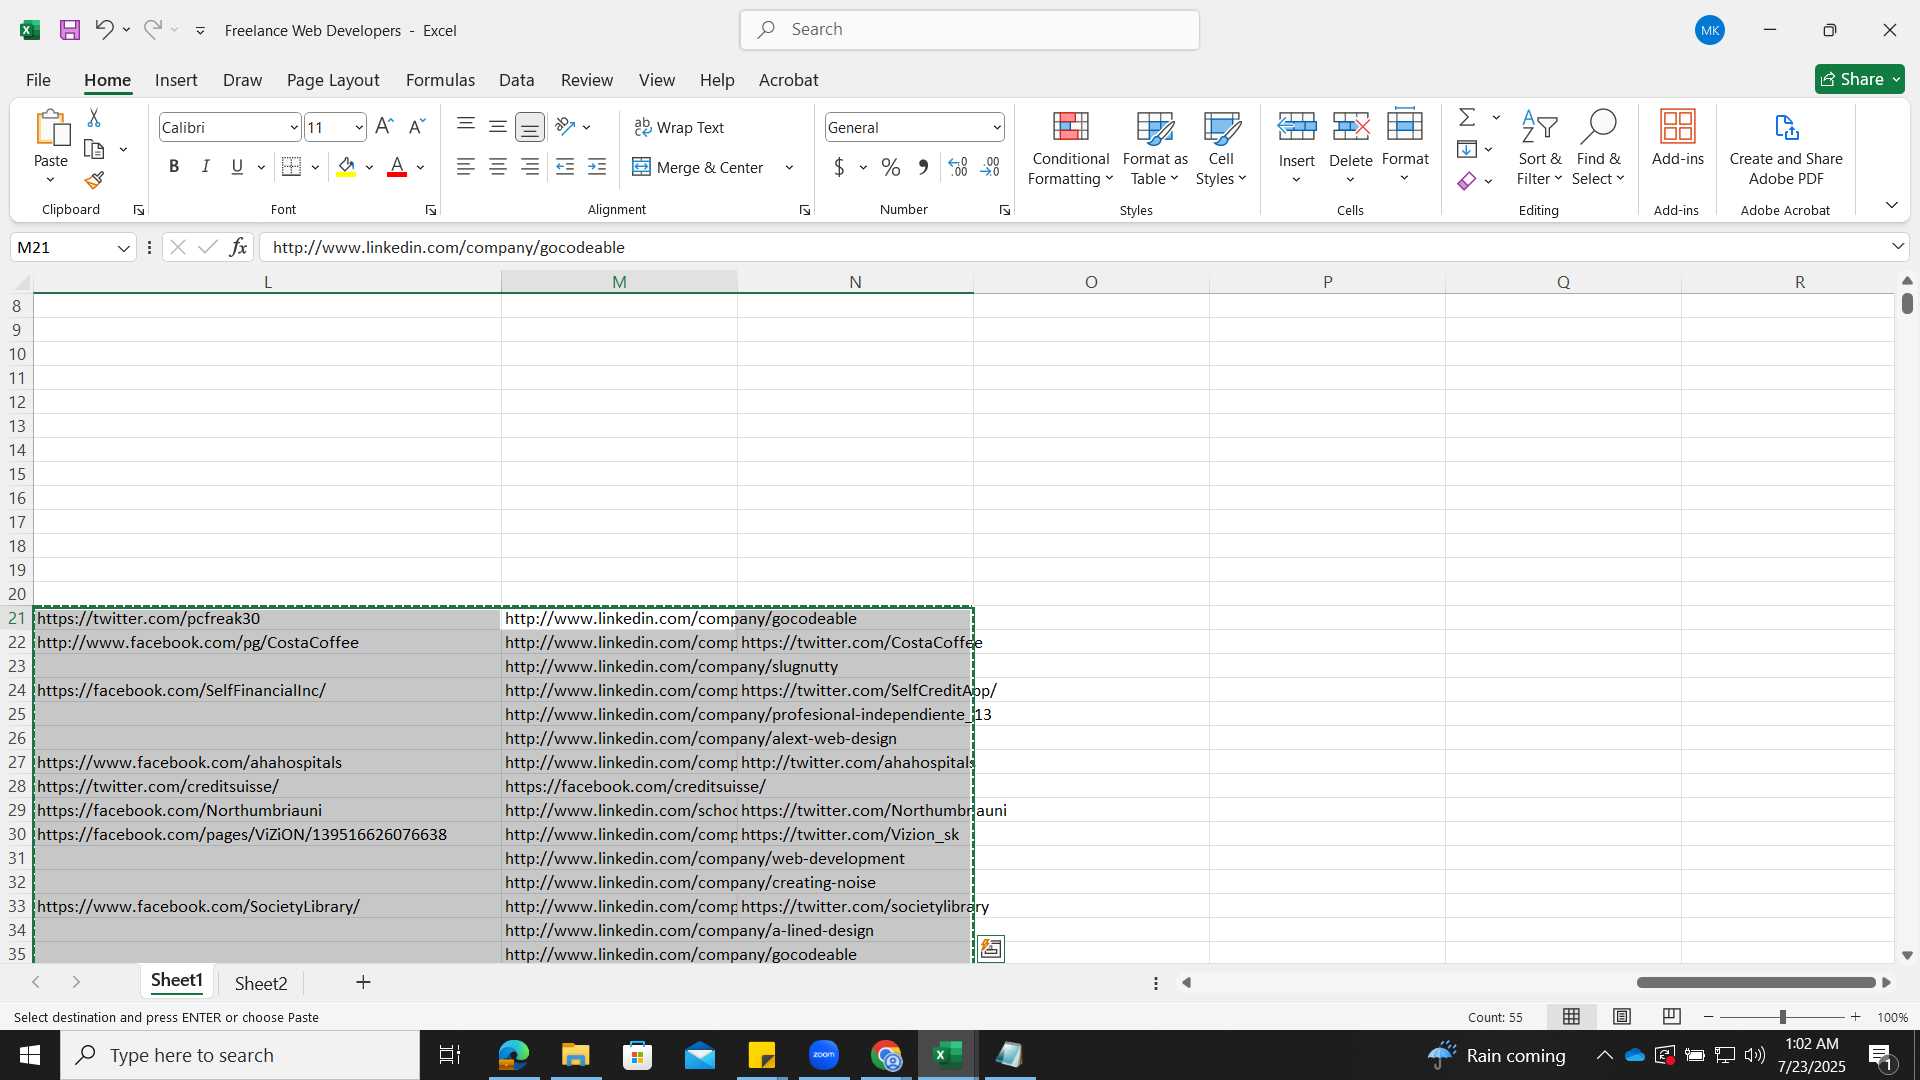This screenshot has width=1920, height=1080.
Task: Set Top Align for cells
Action: pos(466,127)
